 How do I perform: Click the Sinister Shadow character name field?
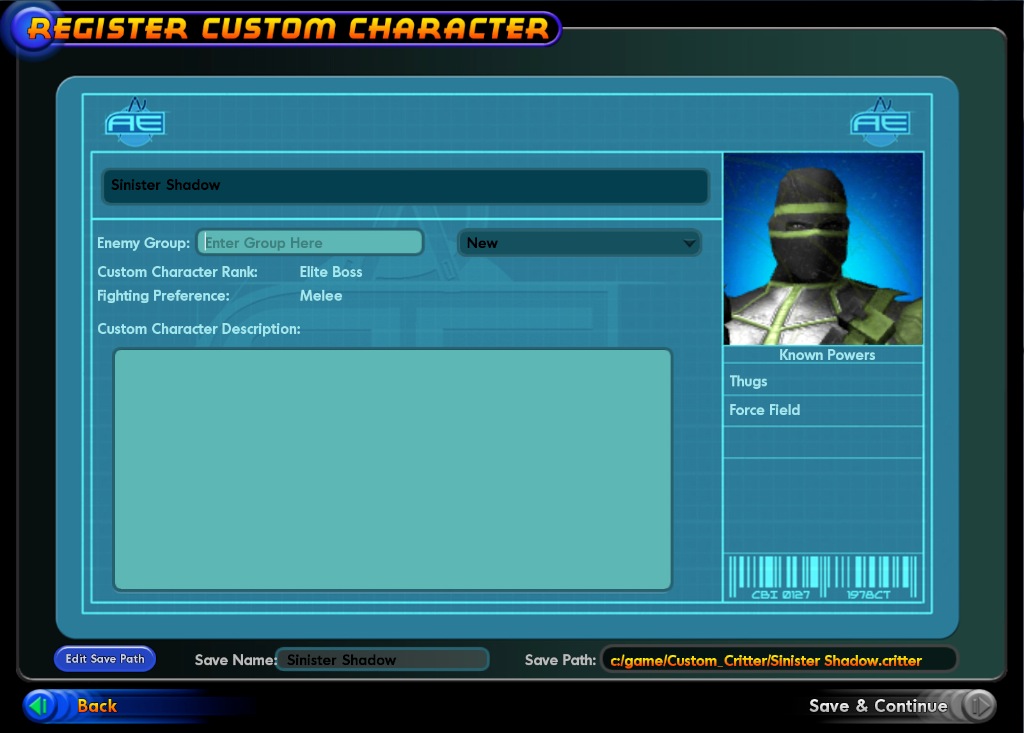tap(405, 186)
